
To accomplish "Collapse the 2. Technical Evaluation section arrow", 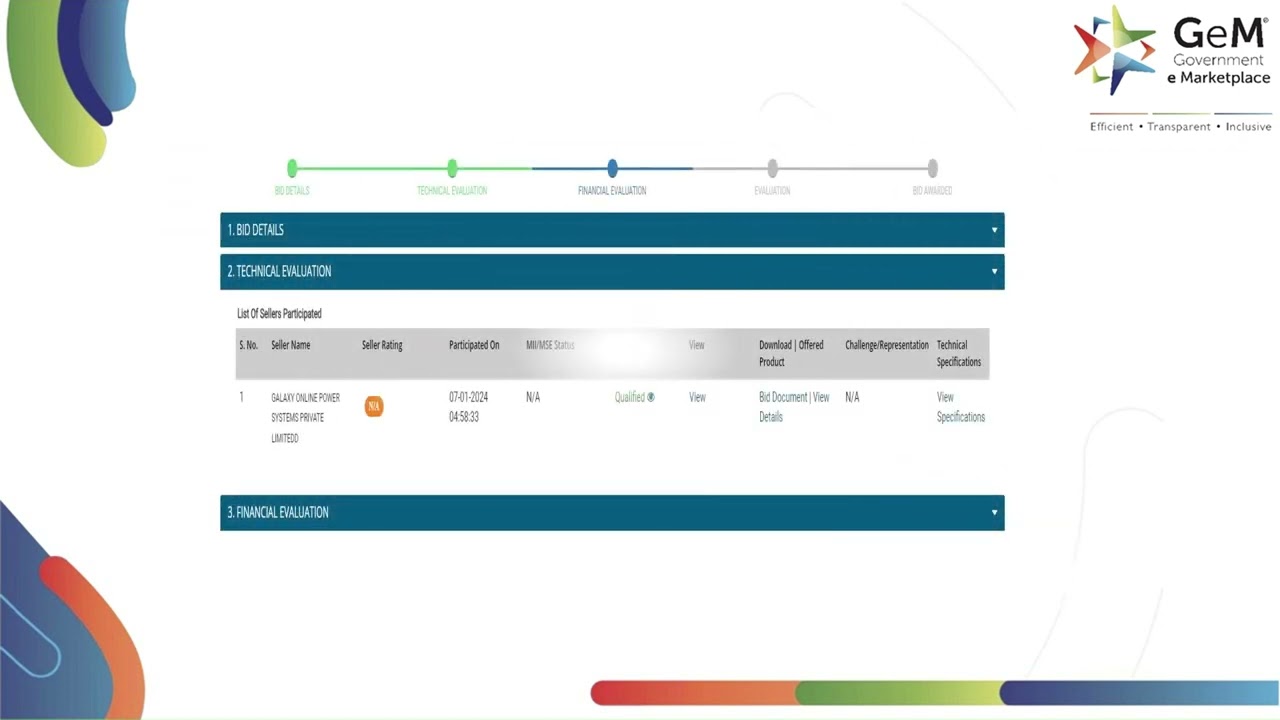I will [x=994, y=271].
